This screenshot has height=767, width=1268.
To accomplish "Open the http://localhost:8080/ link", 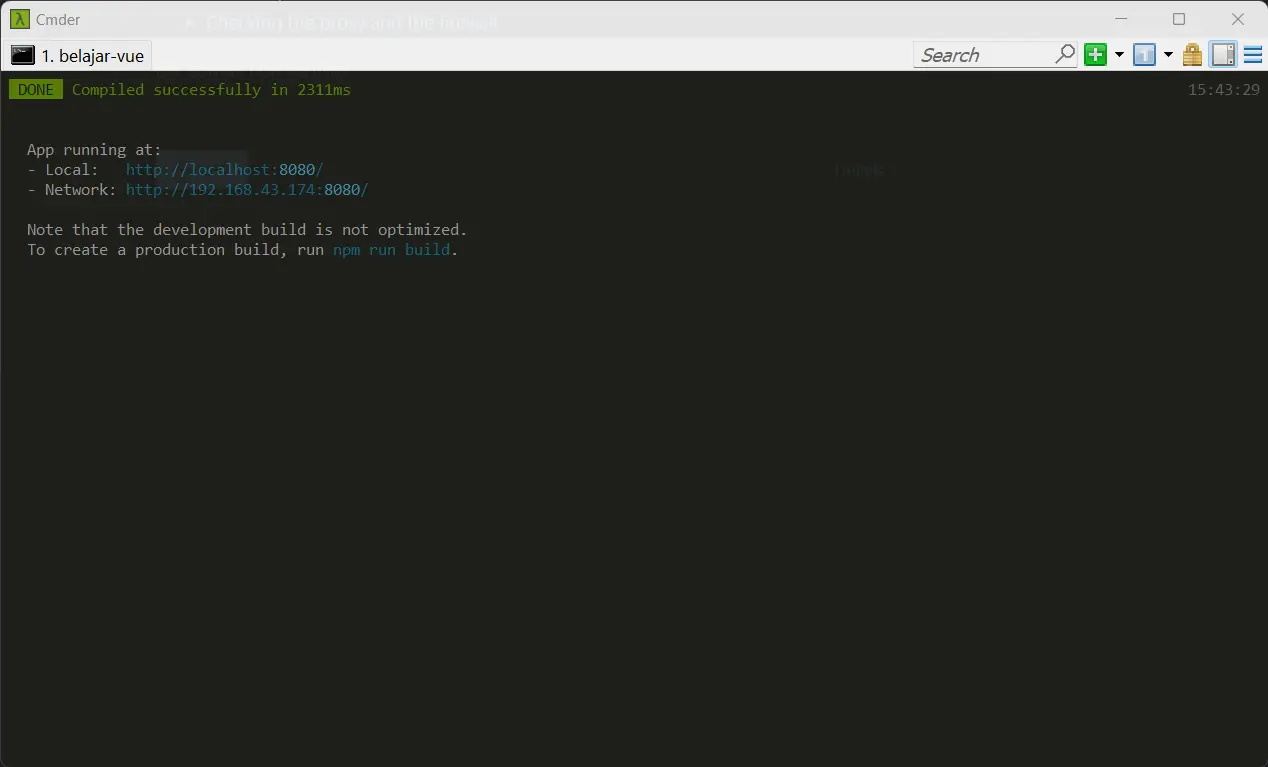I will tap(224, 170).
